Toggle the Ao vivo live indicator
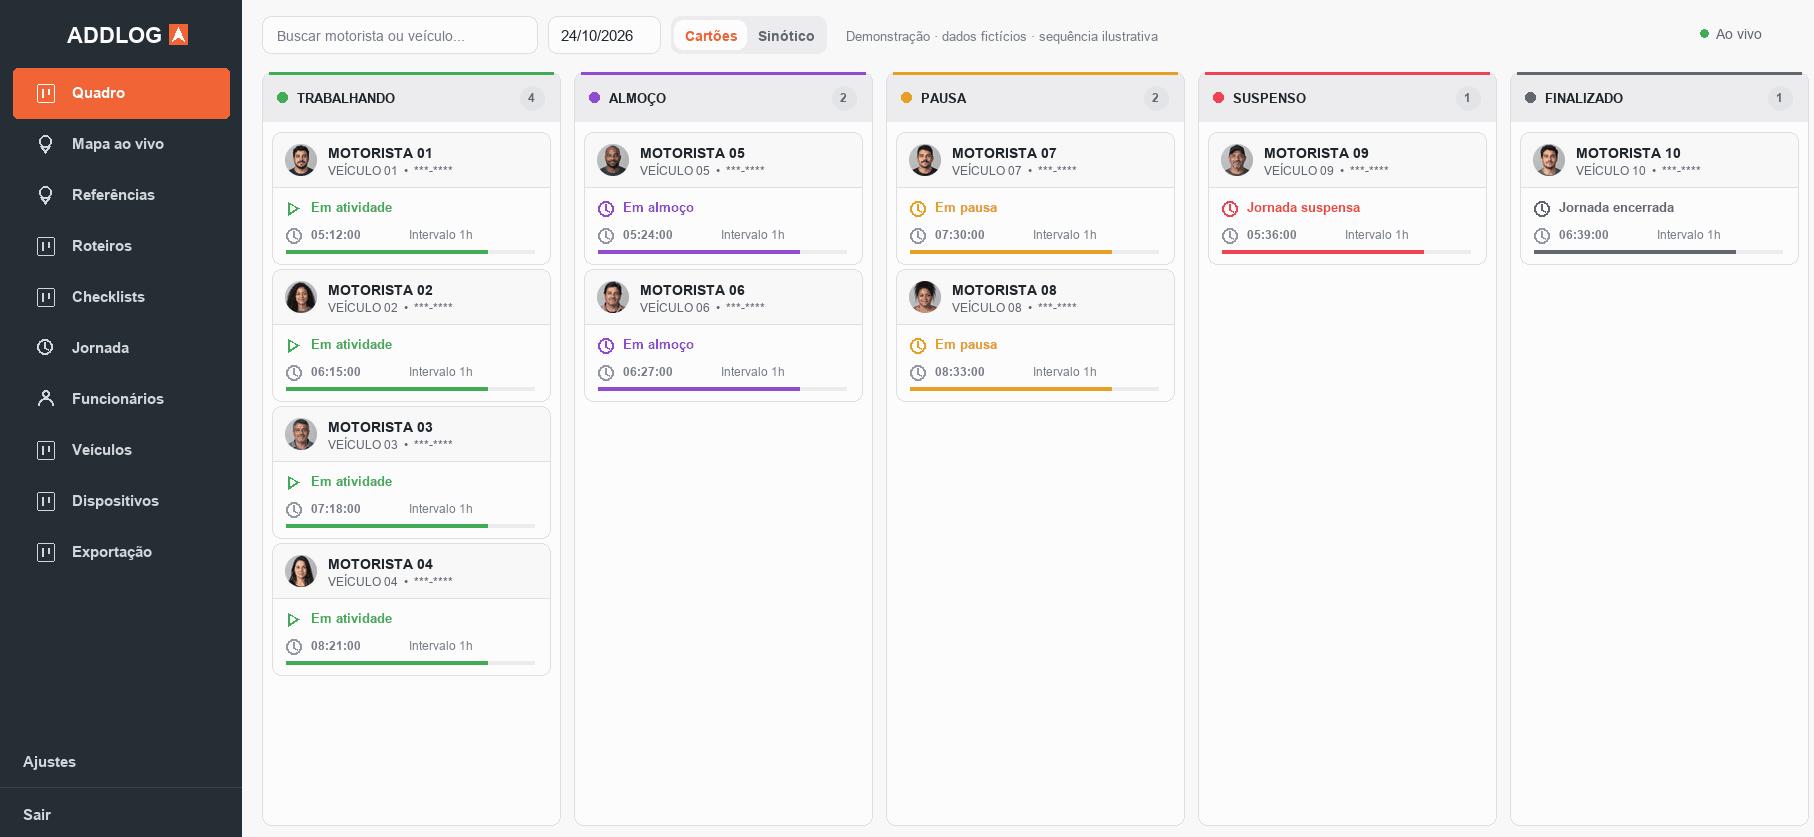 pyautogui.click(x=1731, y=34)
